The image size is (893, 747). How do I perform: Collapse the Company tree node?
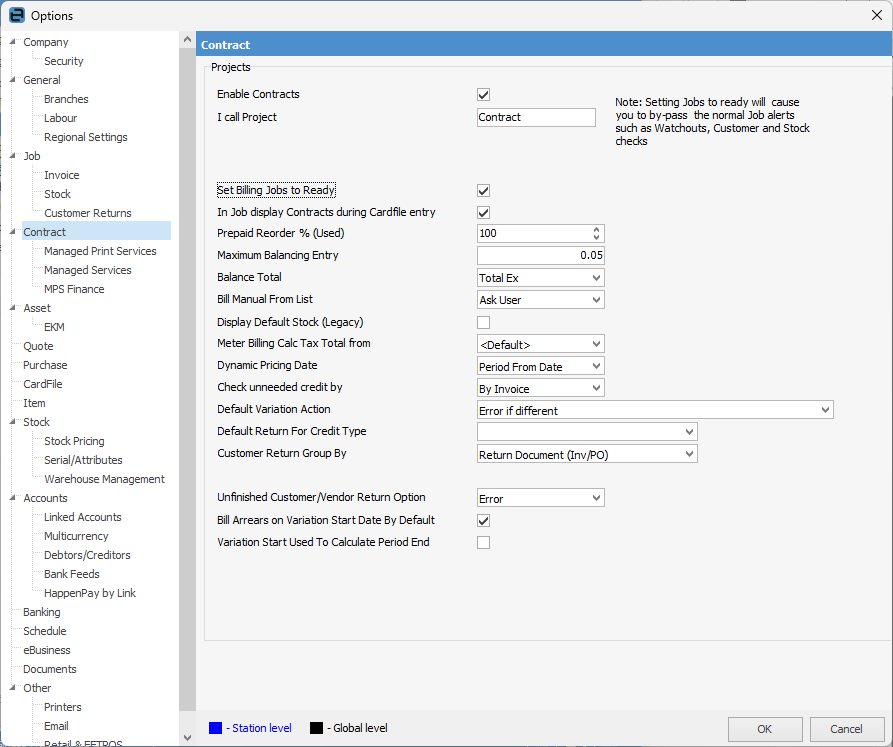click(13, 42)
